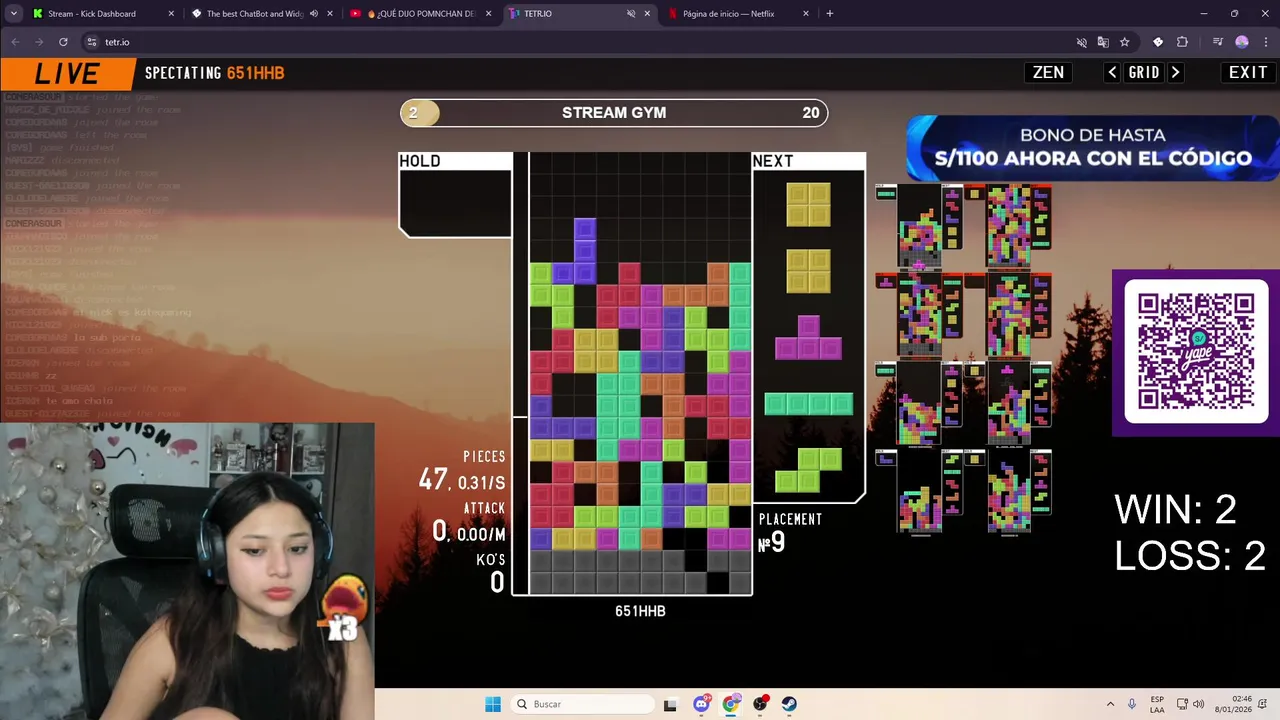This screenshot has height=720, width=1280.
Task: Click the 651HHB player name below the board
Action: [x=640, y=611]
